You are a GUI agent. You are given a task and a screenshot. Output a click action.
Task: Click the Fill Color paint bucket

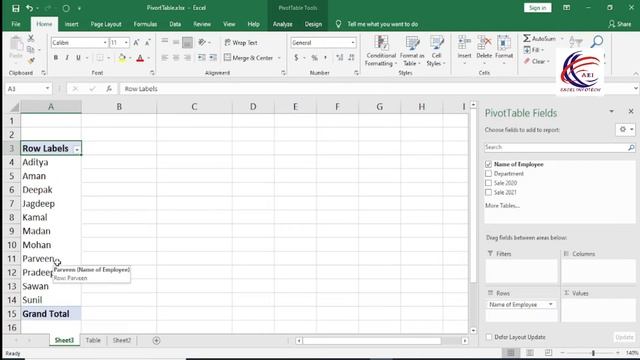(122, 58)
